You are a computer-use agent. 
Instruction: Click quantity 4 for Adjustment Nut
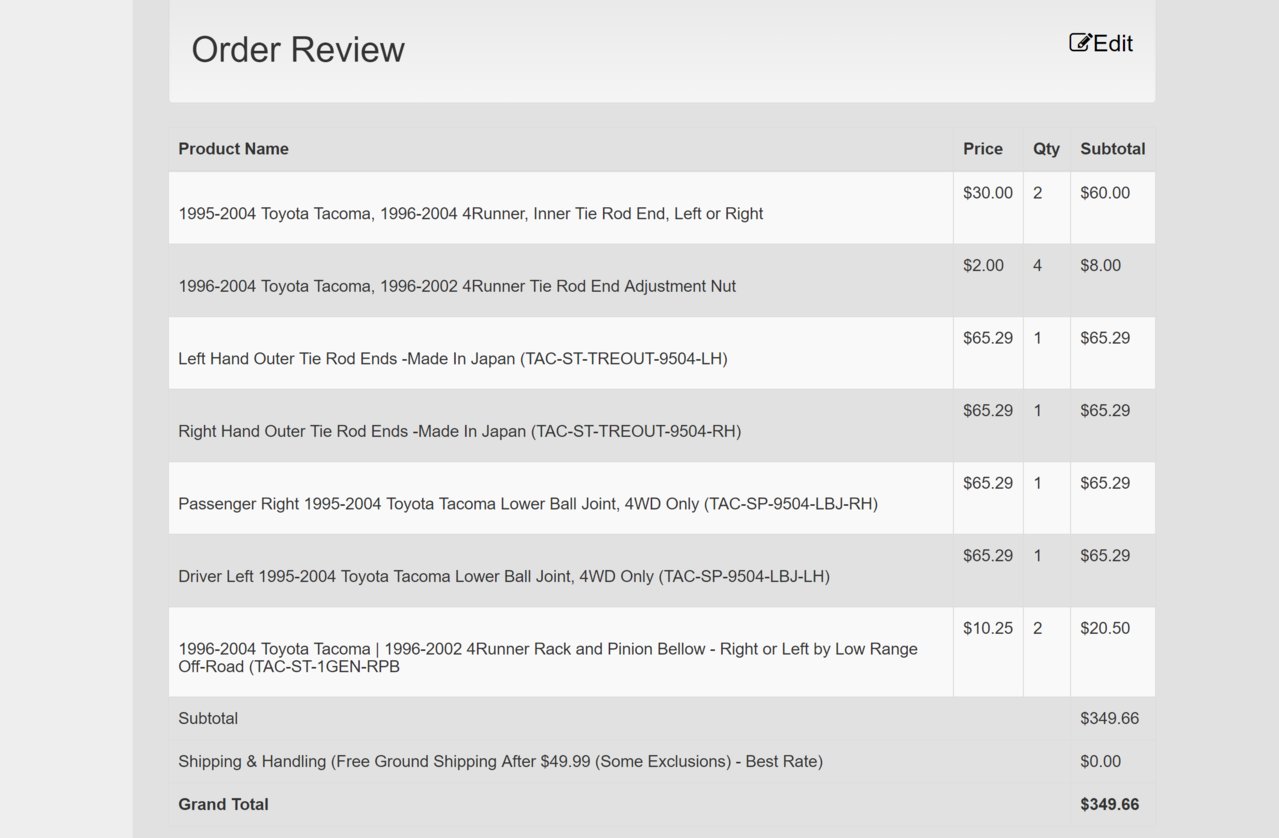(x=1046, y=281)
